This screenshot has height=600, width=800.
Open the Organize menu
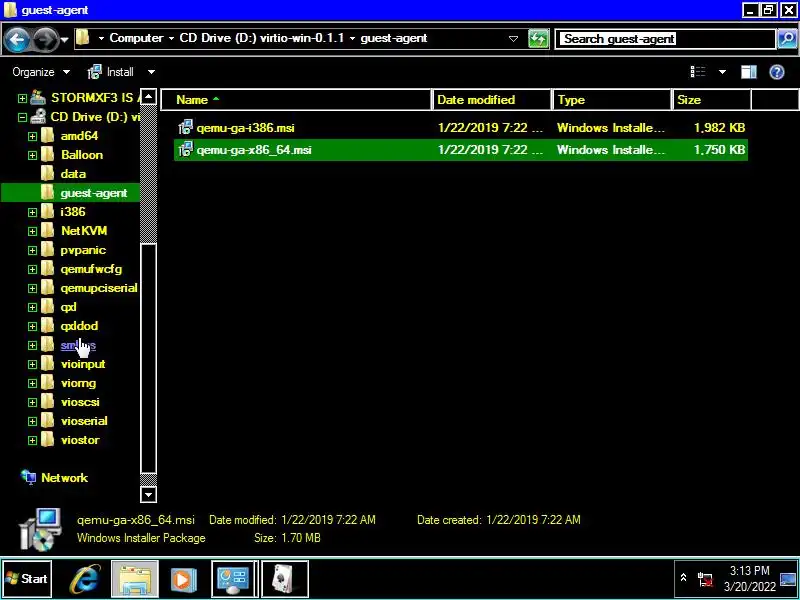click(41, 72)
